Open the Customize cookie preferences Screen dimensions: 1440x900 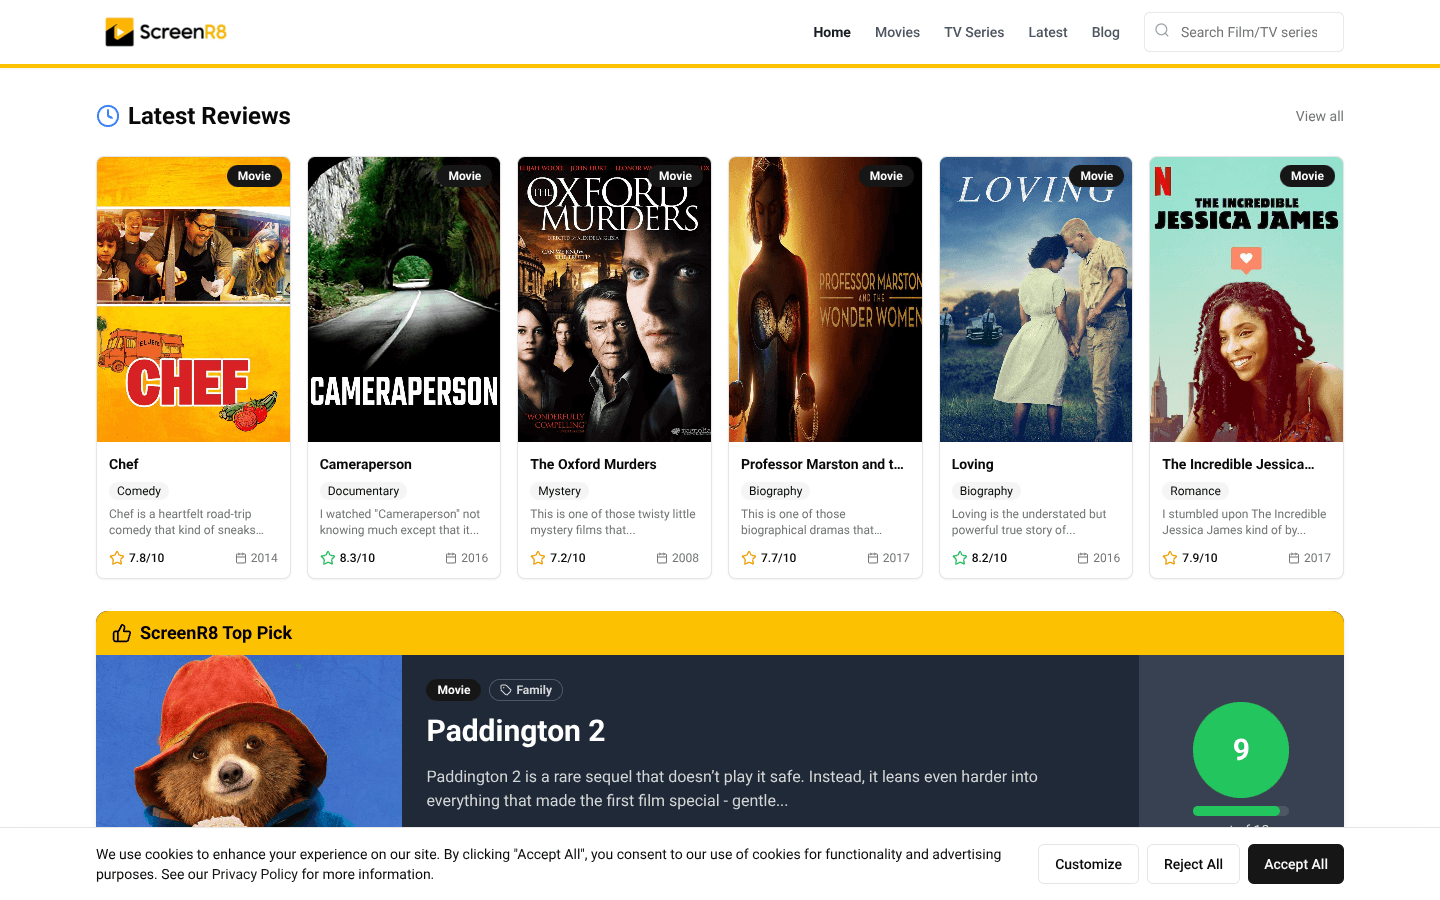[1088, 864]
